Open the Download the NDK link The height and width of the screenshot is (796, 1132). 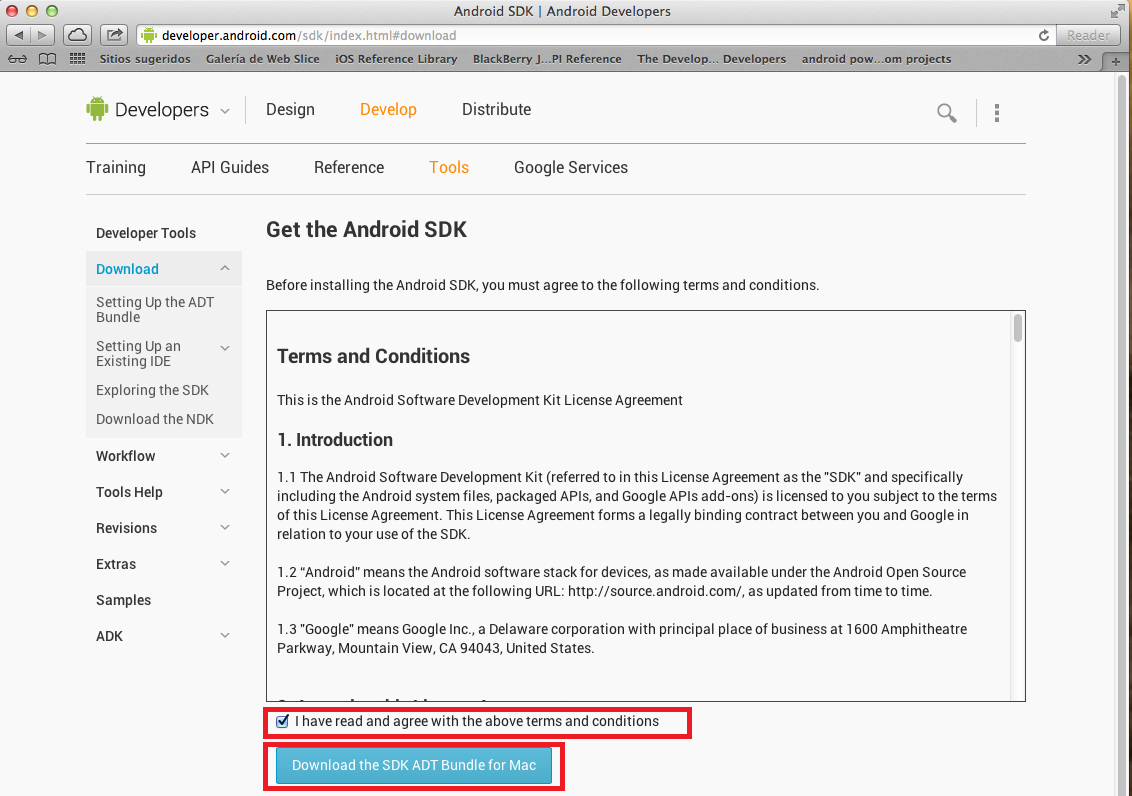[154, 419]
